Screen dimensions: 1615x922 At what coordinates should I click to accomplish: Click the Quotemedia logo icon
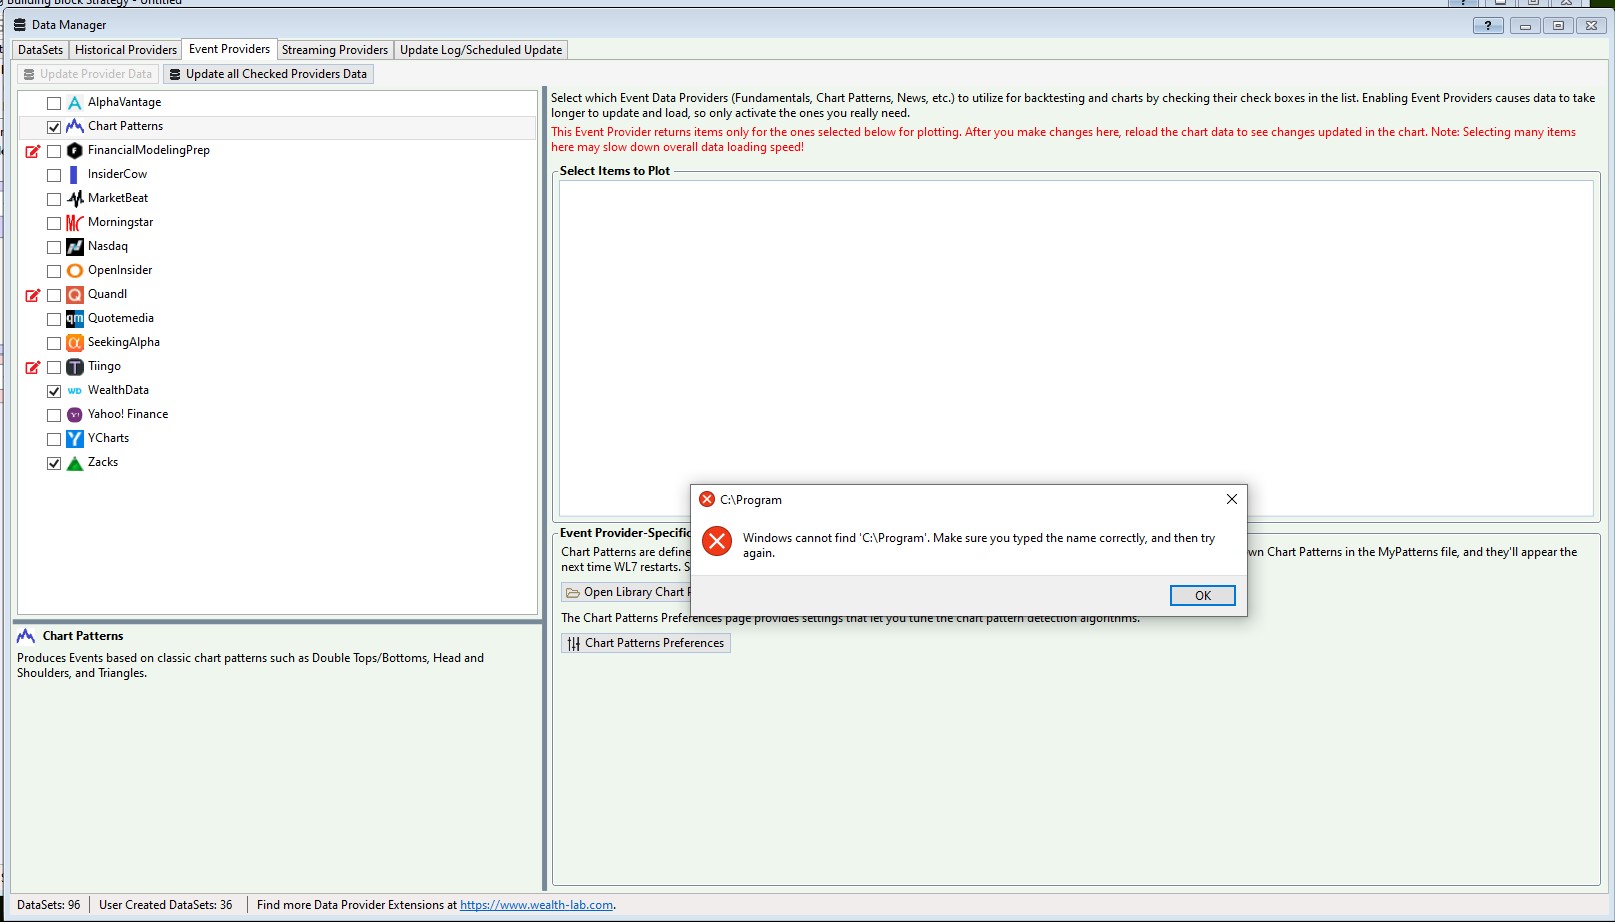click(x=75, y=319)
